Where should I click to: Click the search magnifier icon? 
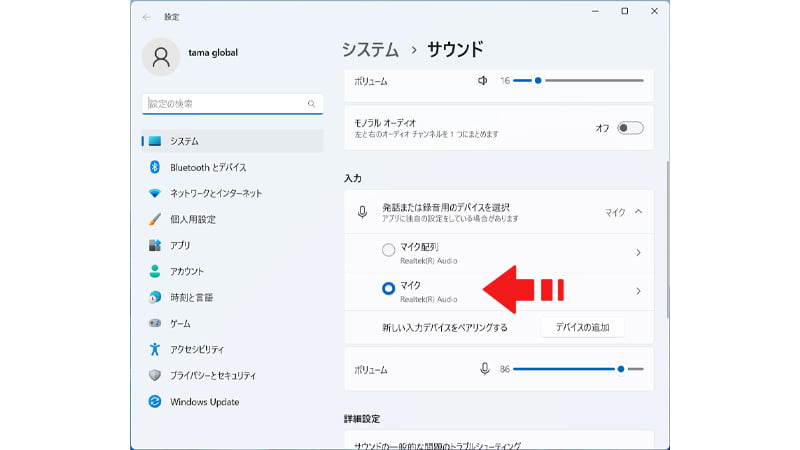click(311, 103)
